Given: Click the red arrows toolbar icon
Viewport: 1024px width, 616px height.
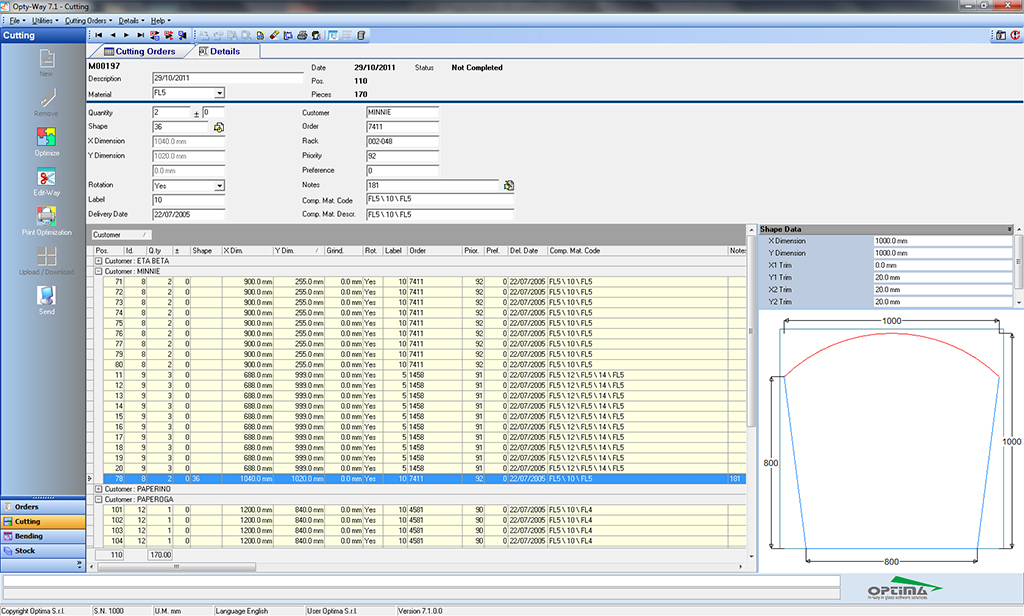Looking at the screenshot, I should 168,35.
